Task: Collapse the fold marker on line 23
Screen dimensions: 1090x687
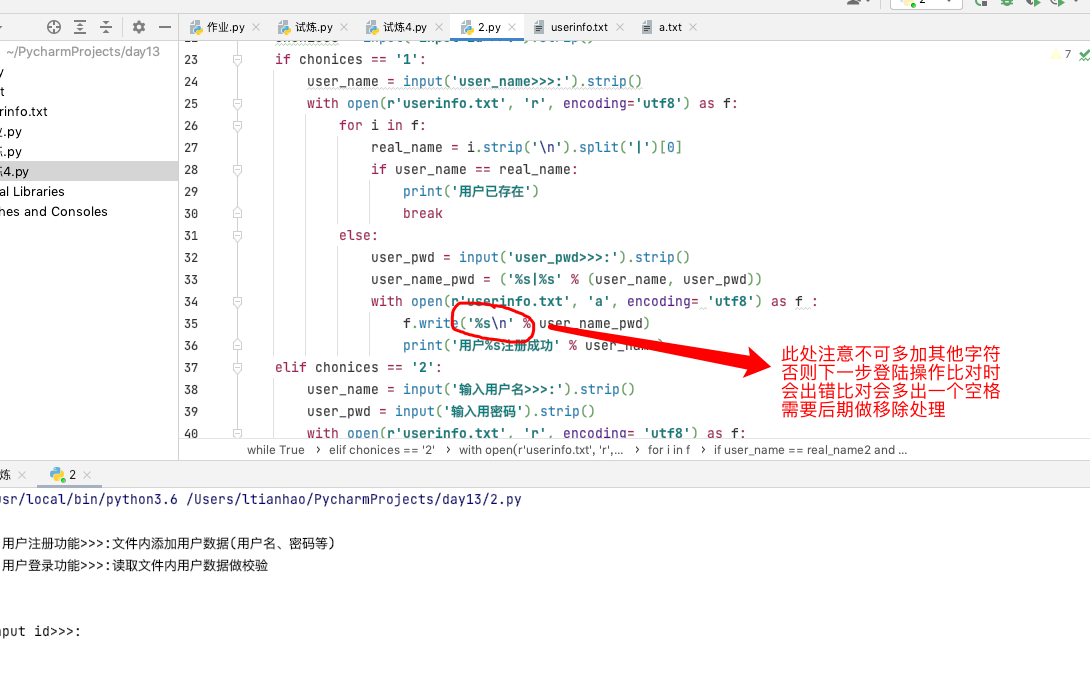Action: pos(237,60)
